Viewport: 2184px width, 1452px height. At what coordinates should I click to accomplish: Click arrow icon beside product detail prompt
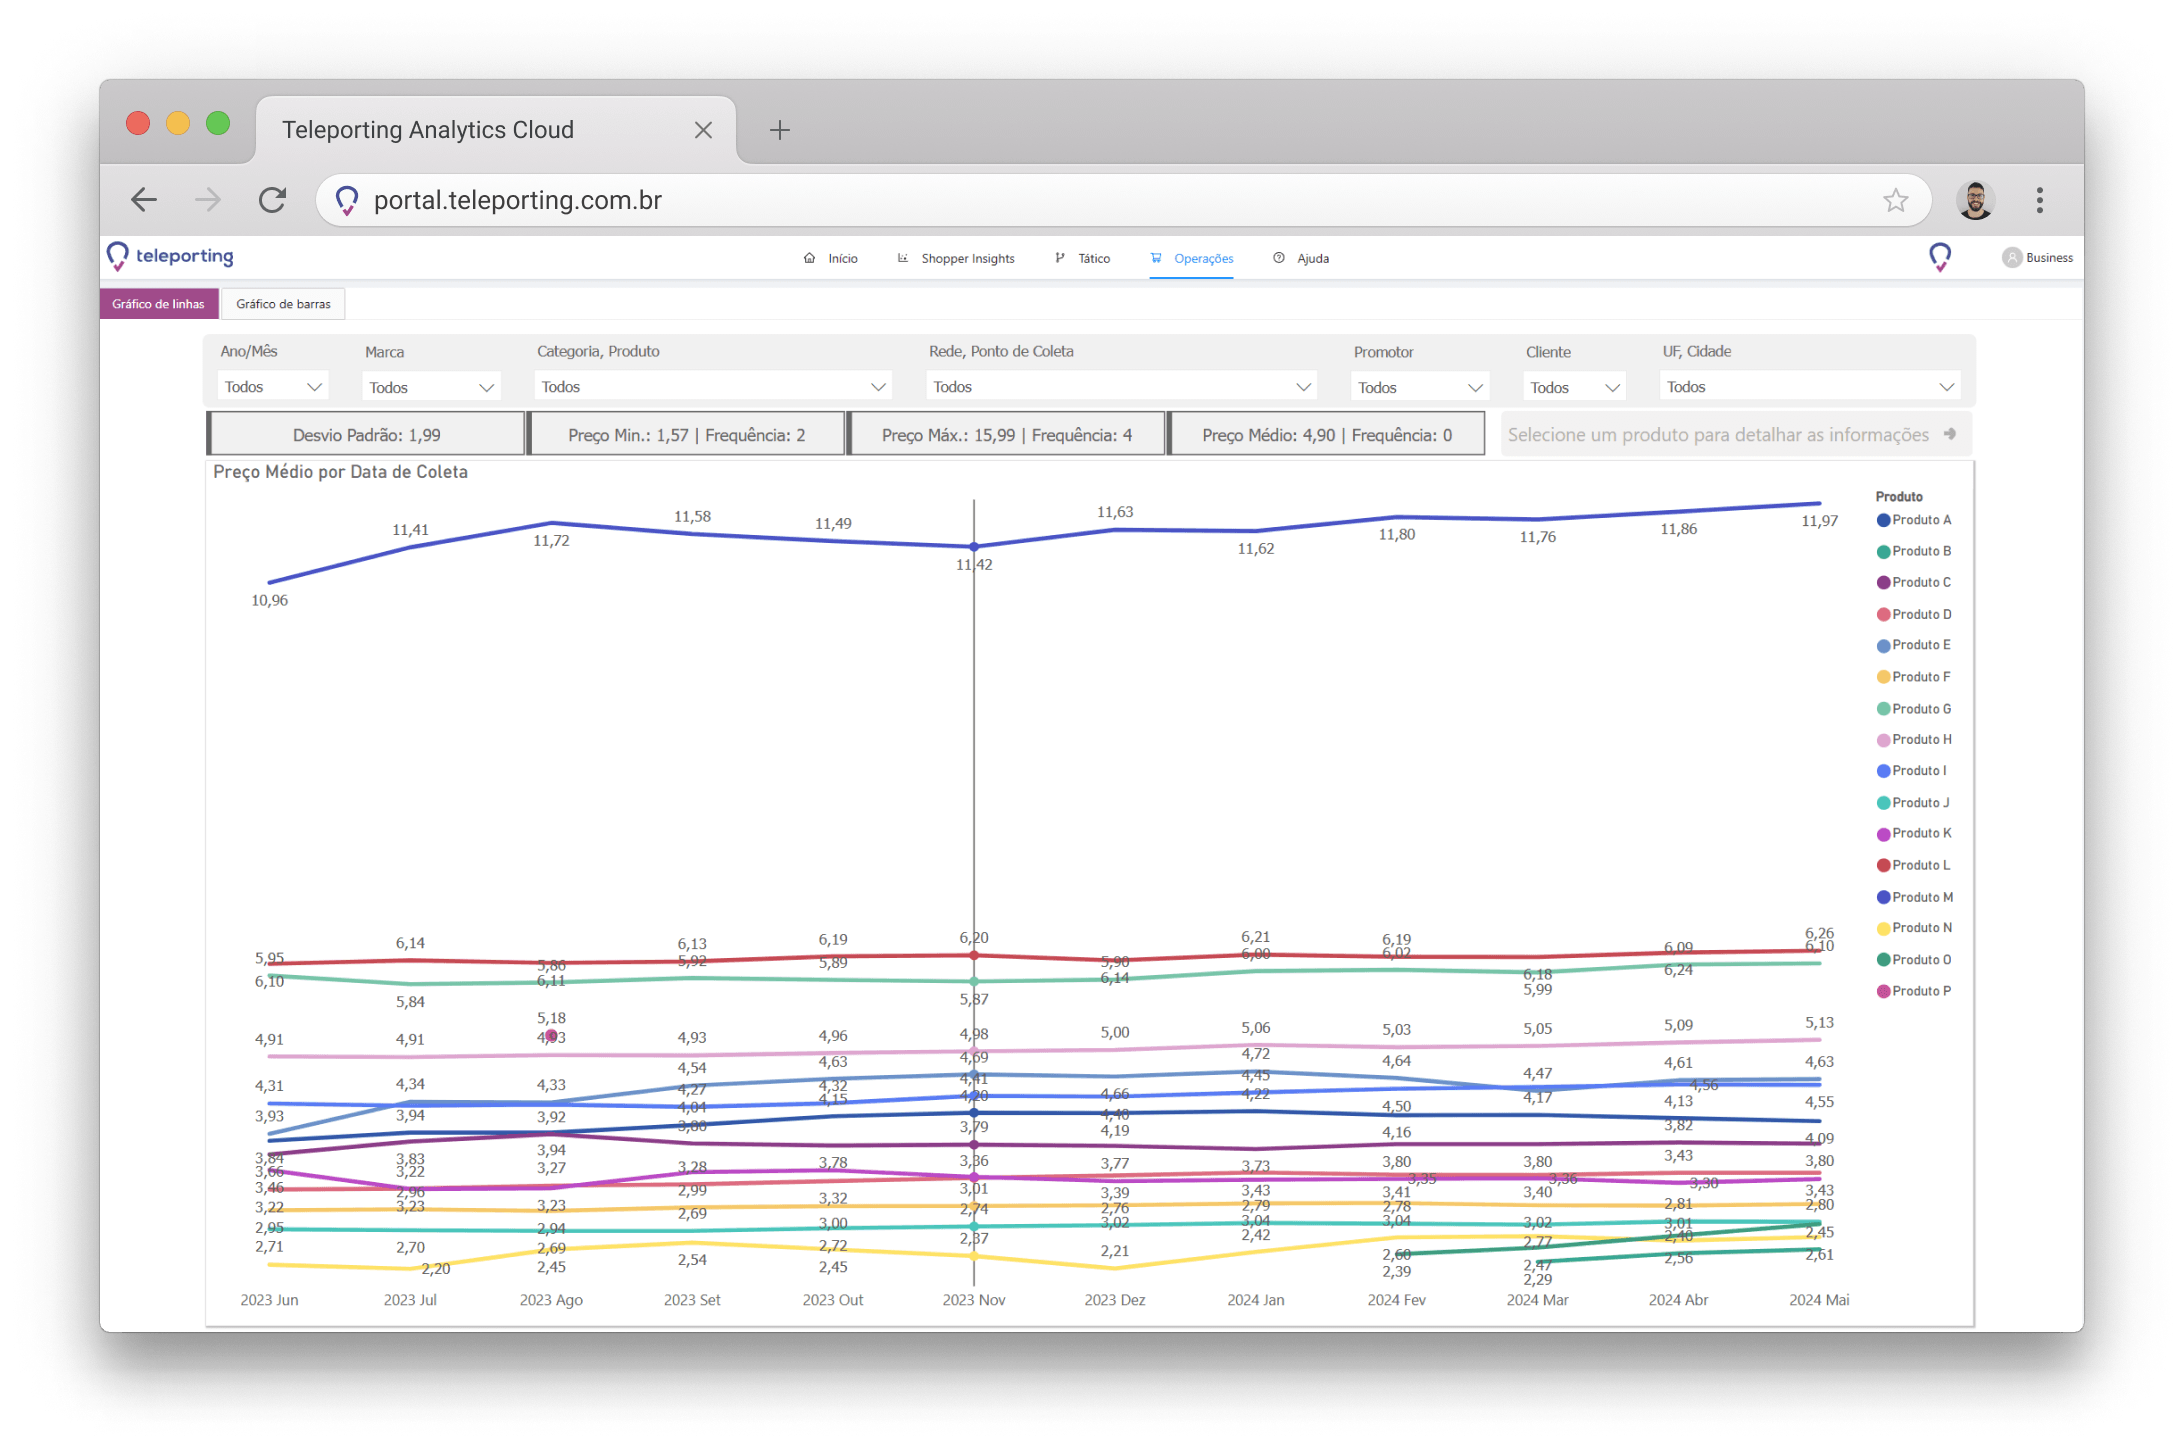[x=1949, y=434]
